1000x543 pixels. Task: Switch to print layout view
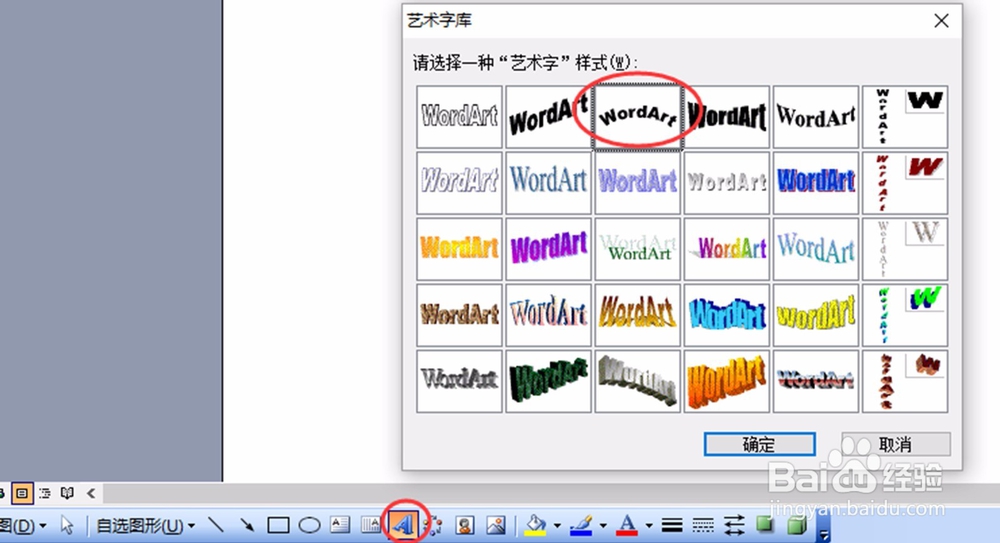tap(22, 493)
